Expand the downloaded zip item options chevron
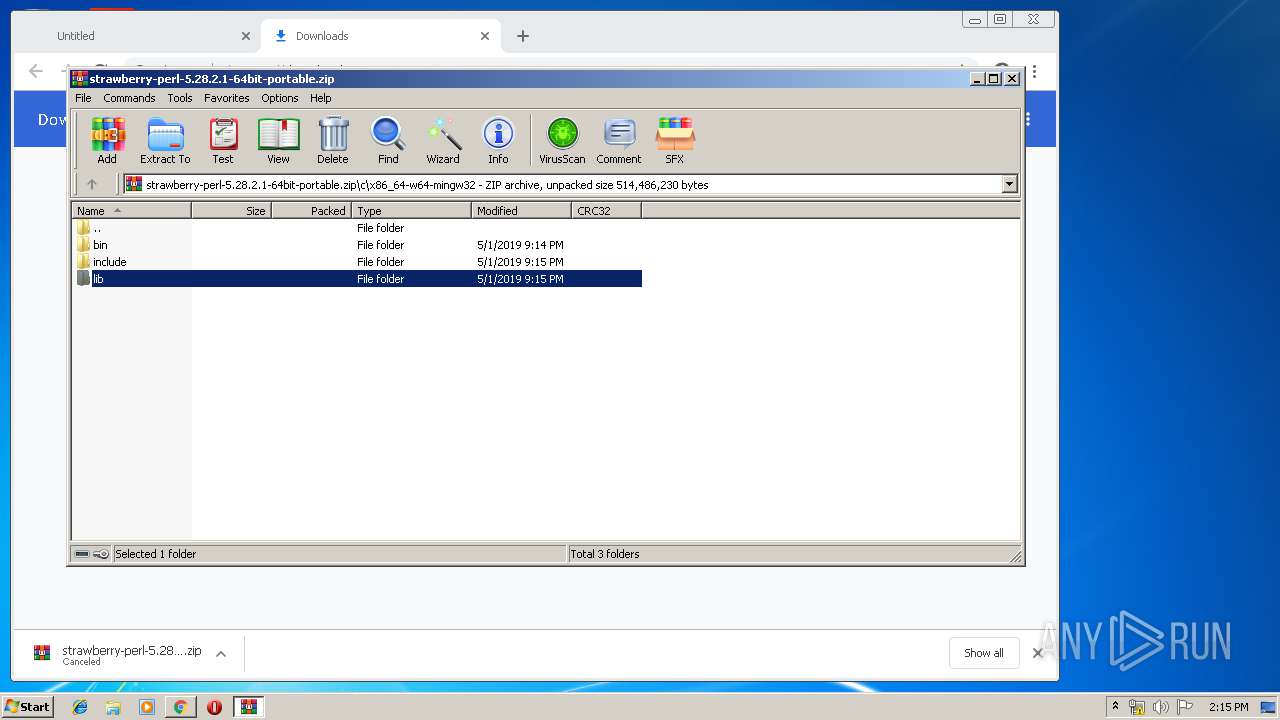 pyautogui.click(x=221, y=654)
